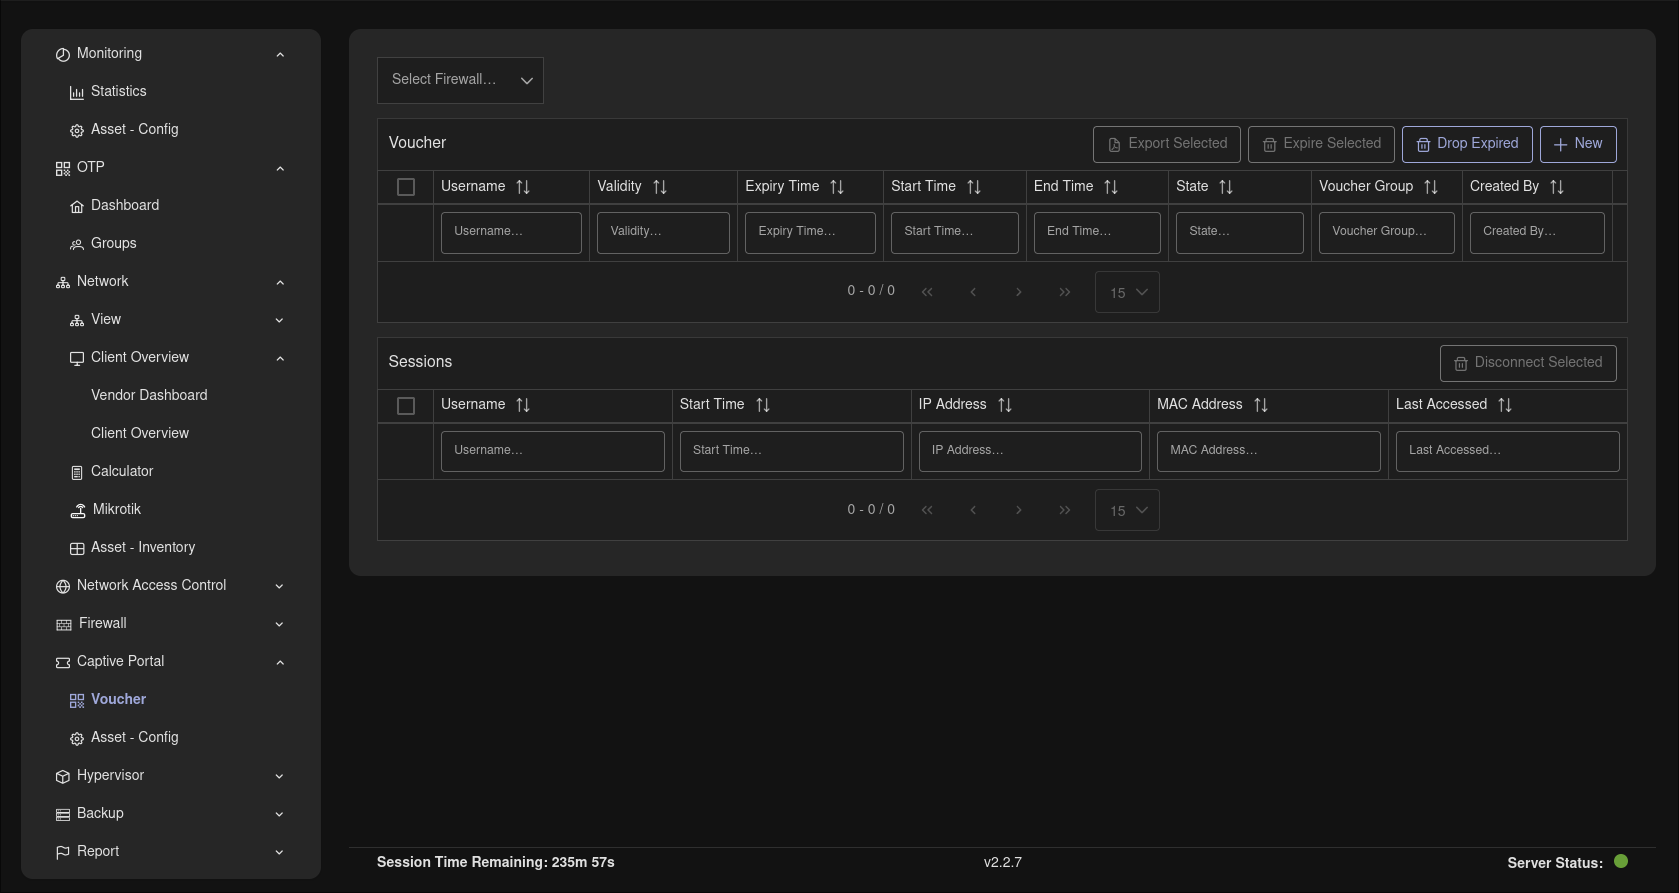This screenshot has width=1679, height=893.
Task: Click the Monitoring gauge icon in sidebar
Action: 63,54
